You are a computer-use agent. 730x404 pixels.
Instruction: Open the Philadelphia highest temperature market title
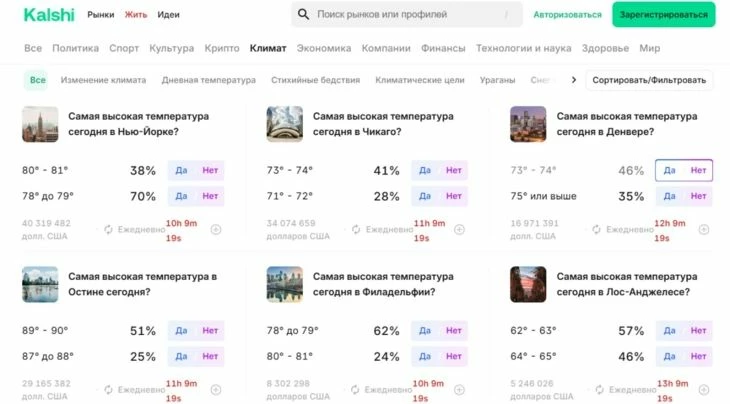383,284
